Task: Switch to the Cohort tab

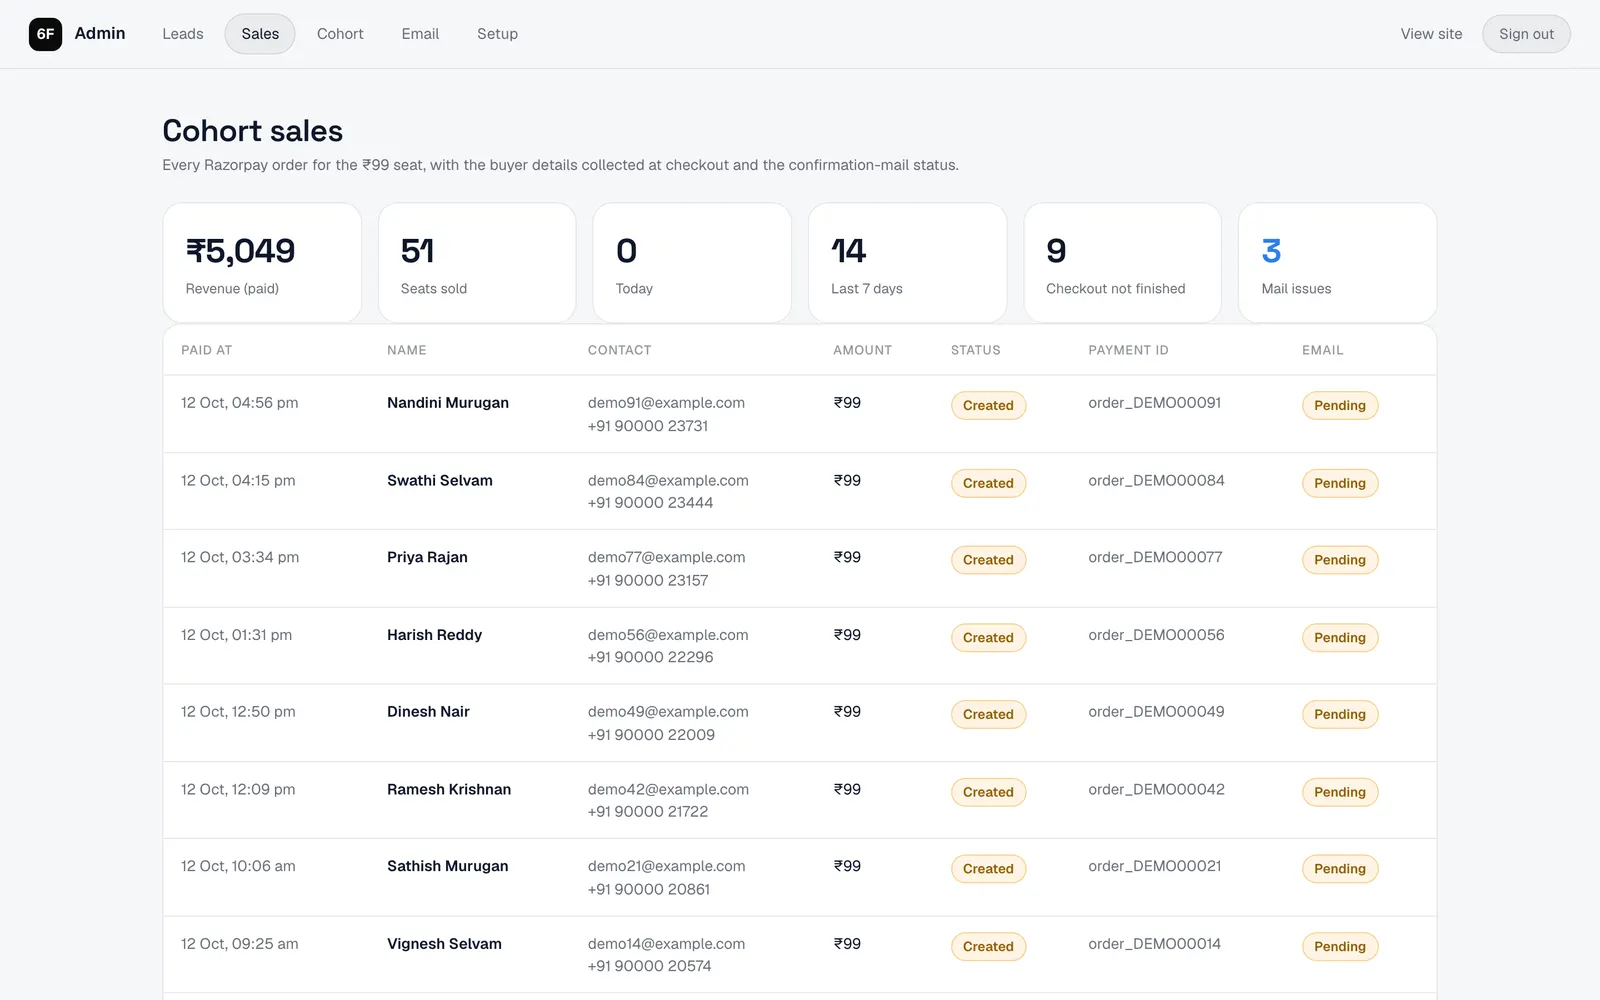Action: [340, 34]
